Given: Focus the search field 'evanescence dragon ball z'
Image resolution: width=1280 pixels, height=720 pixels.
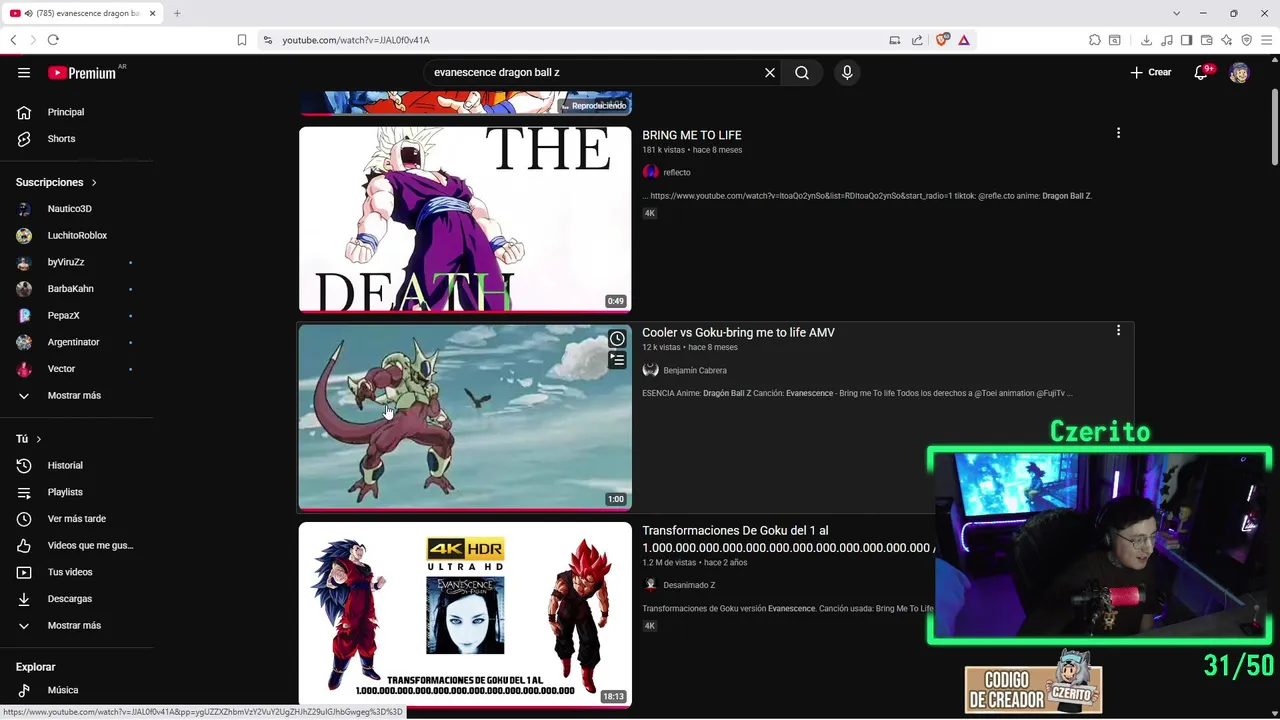Looking at the screenshot, I should point(595,72).
